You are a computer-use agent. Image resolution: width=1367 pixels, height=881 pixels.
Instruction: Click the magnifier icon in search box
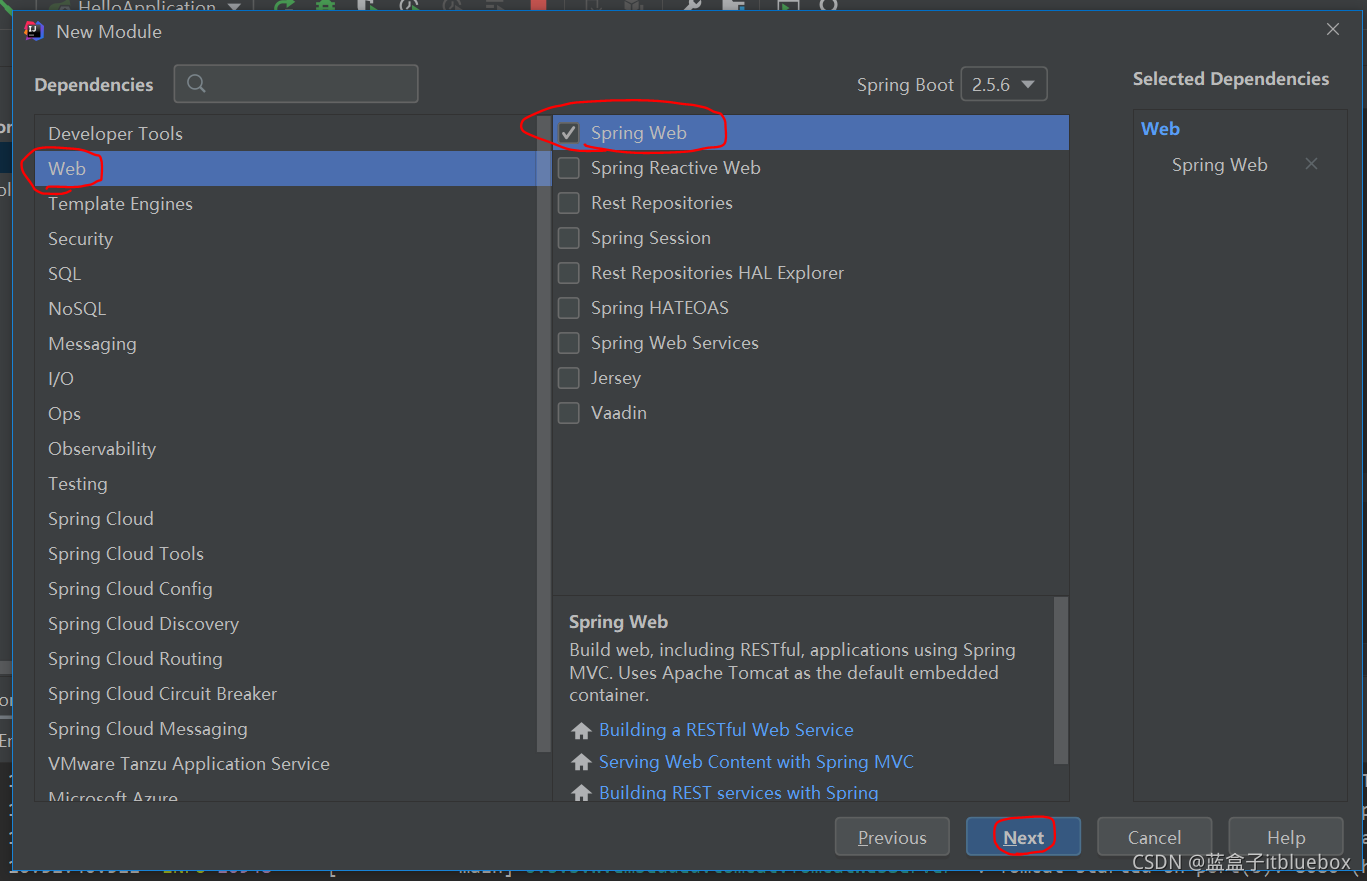pos(196,84)
